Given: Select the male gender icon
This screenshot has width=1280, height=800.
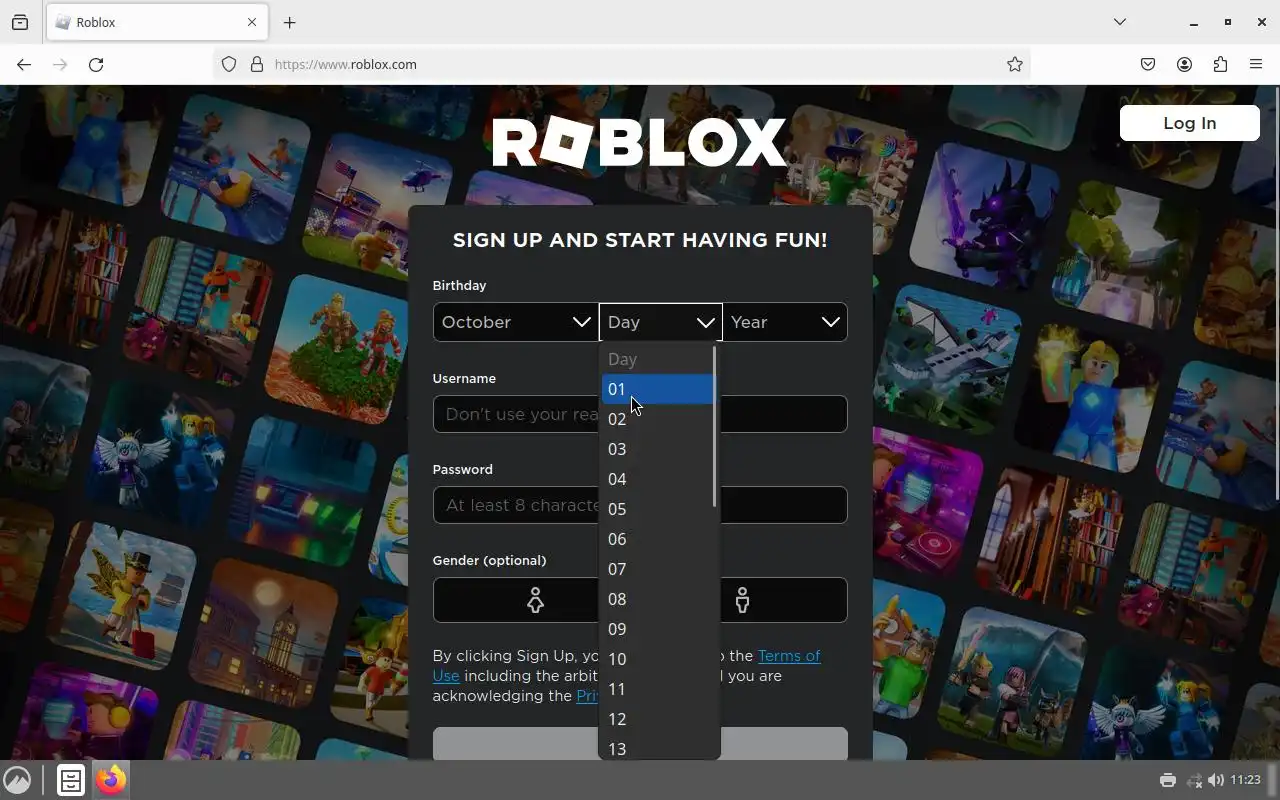Looking at the screenshot, I should (x=742, y=600).
